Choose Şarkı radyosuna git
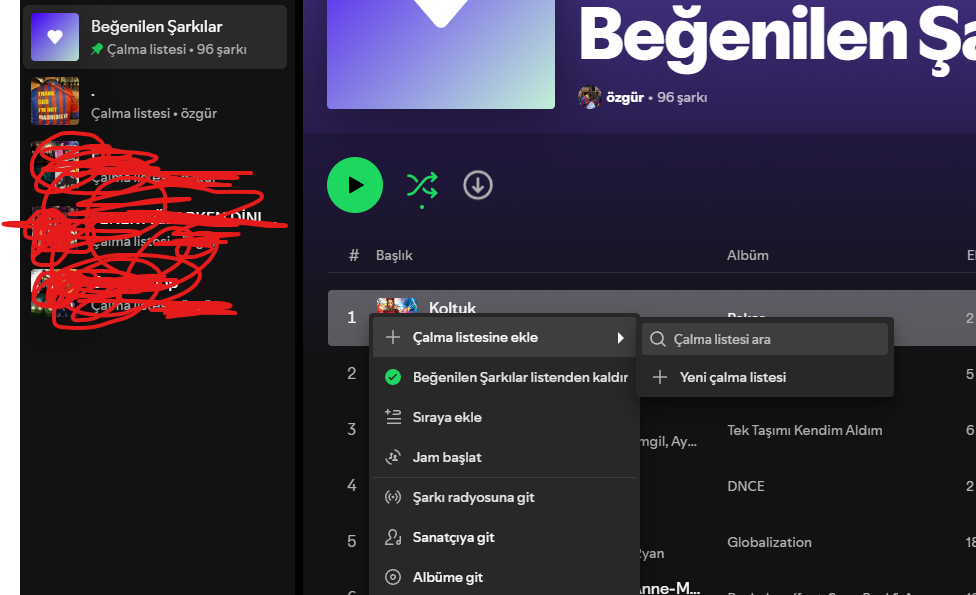 (504, 497)
